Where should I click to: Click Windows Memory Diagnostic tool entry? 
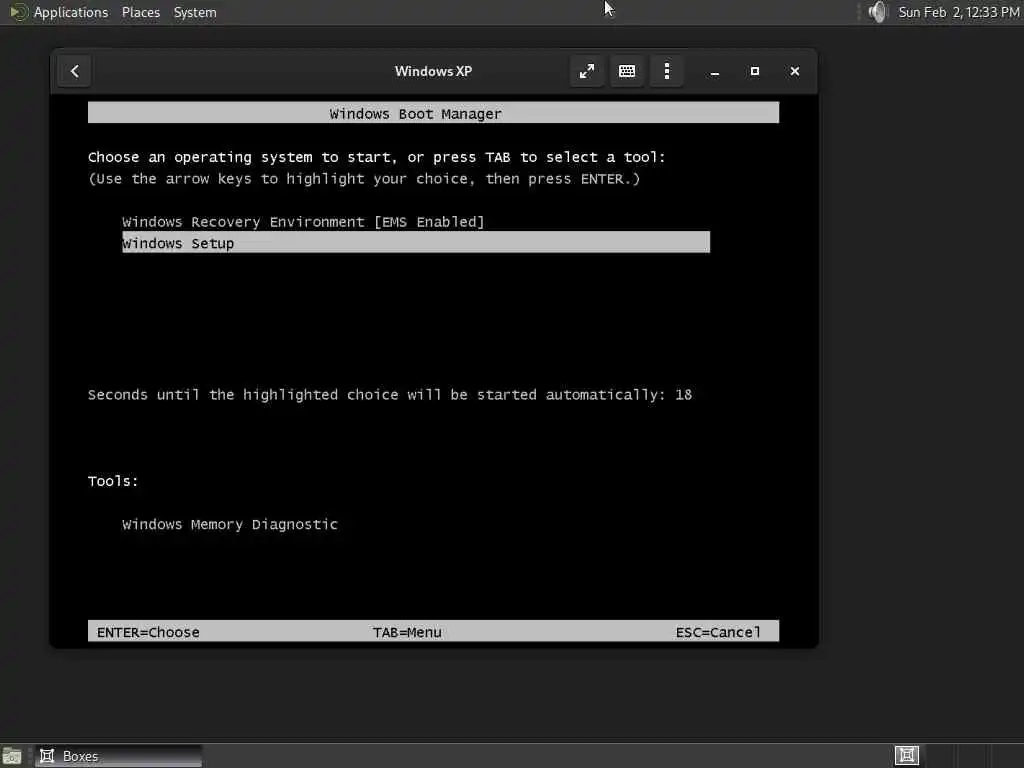click(230, 524)
